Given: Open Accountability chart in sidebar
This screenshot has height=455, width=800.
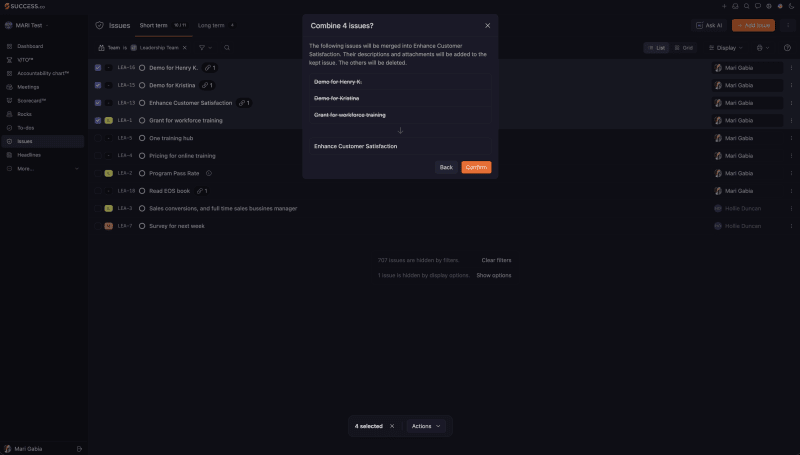Looking at the screenshot, I should 43,73.
